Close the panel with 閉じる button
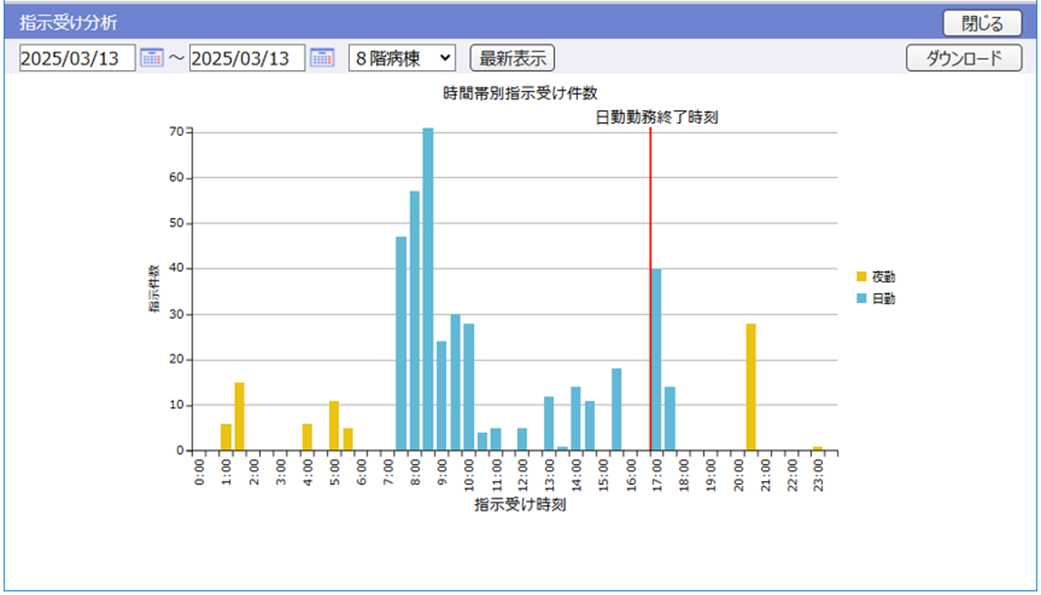This screenshot has width=1041, height=595. pos(982,22)
